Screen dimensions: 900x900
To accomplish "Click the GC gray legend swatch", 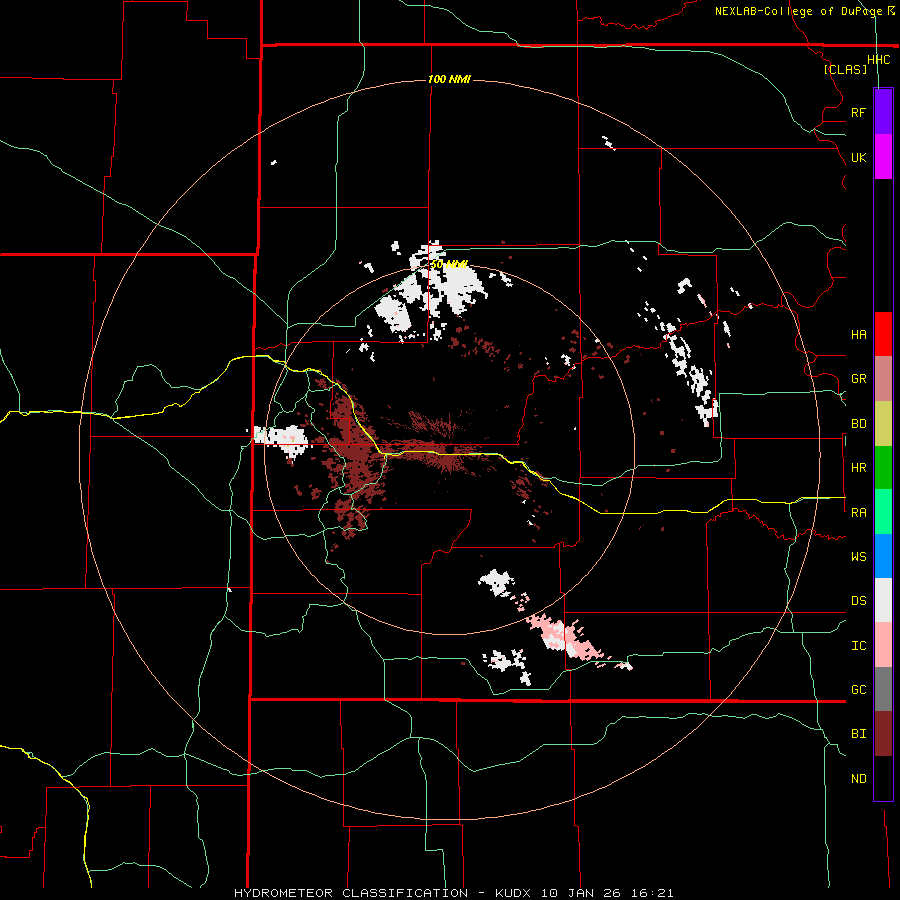I will tap(883, 689).
